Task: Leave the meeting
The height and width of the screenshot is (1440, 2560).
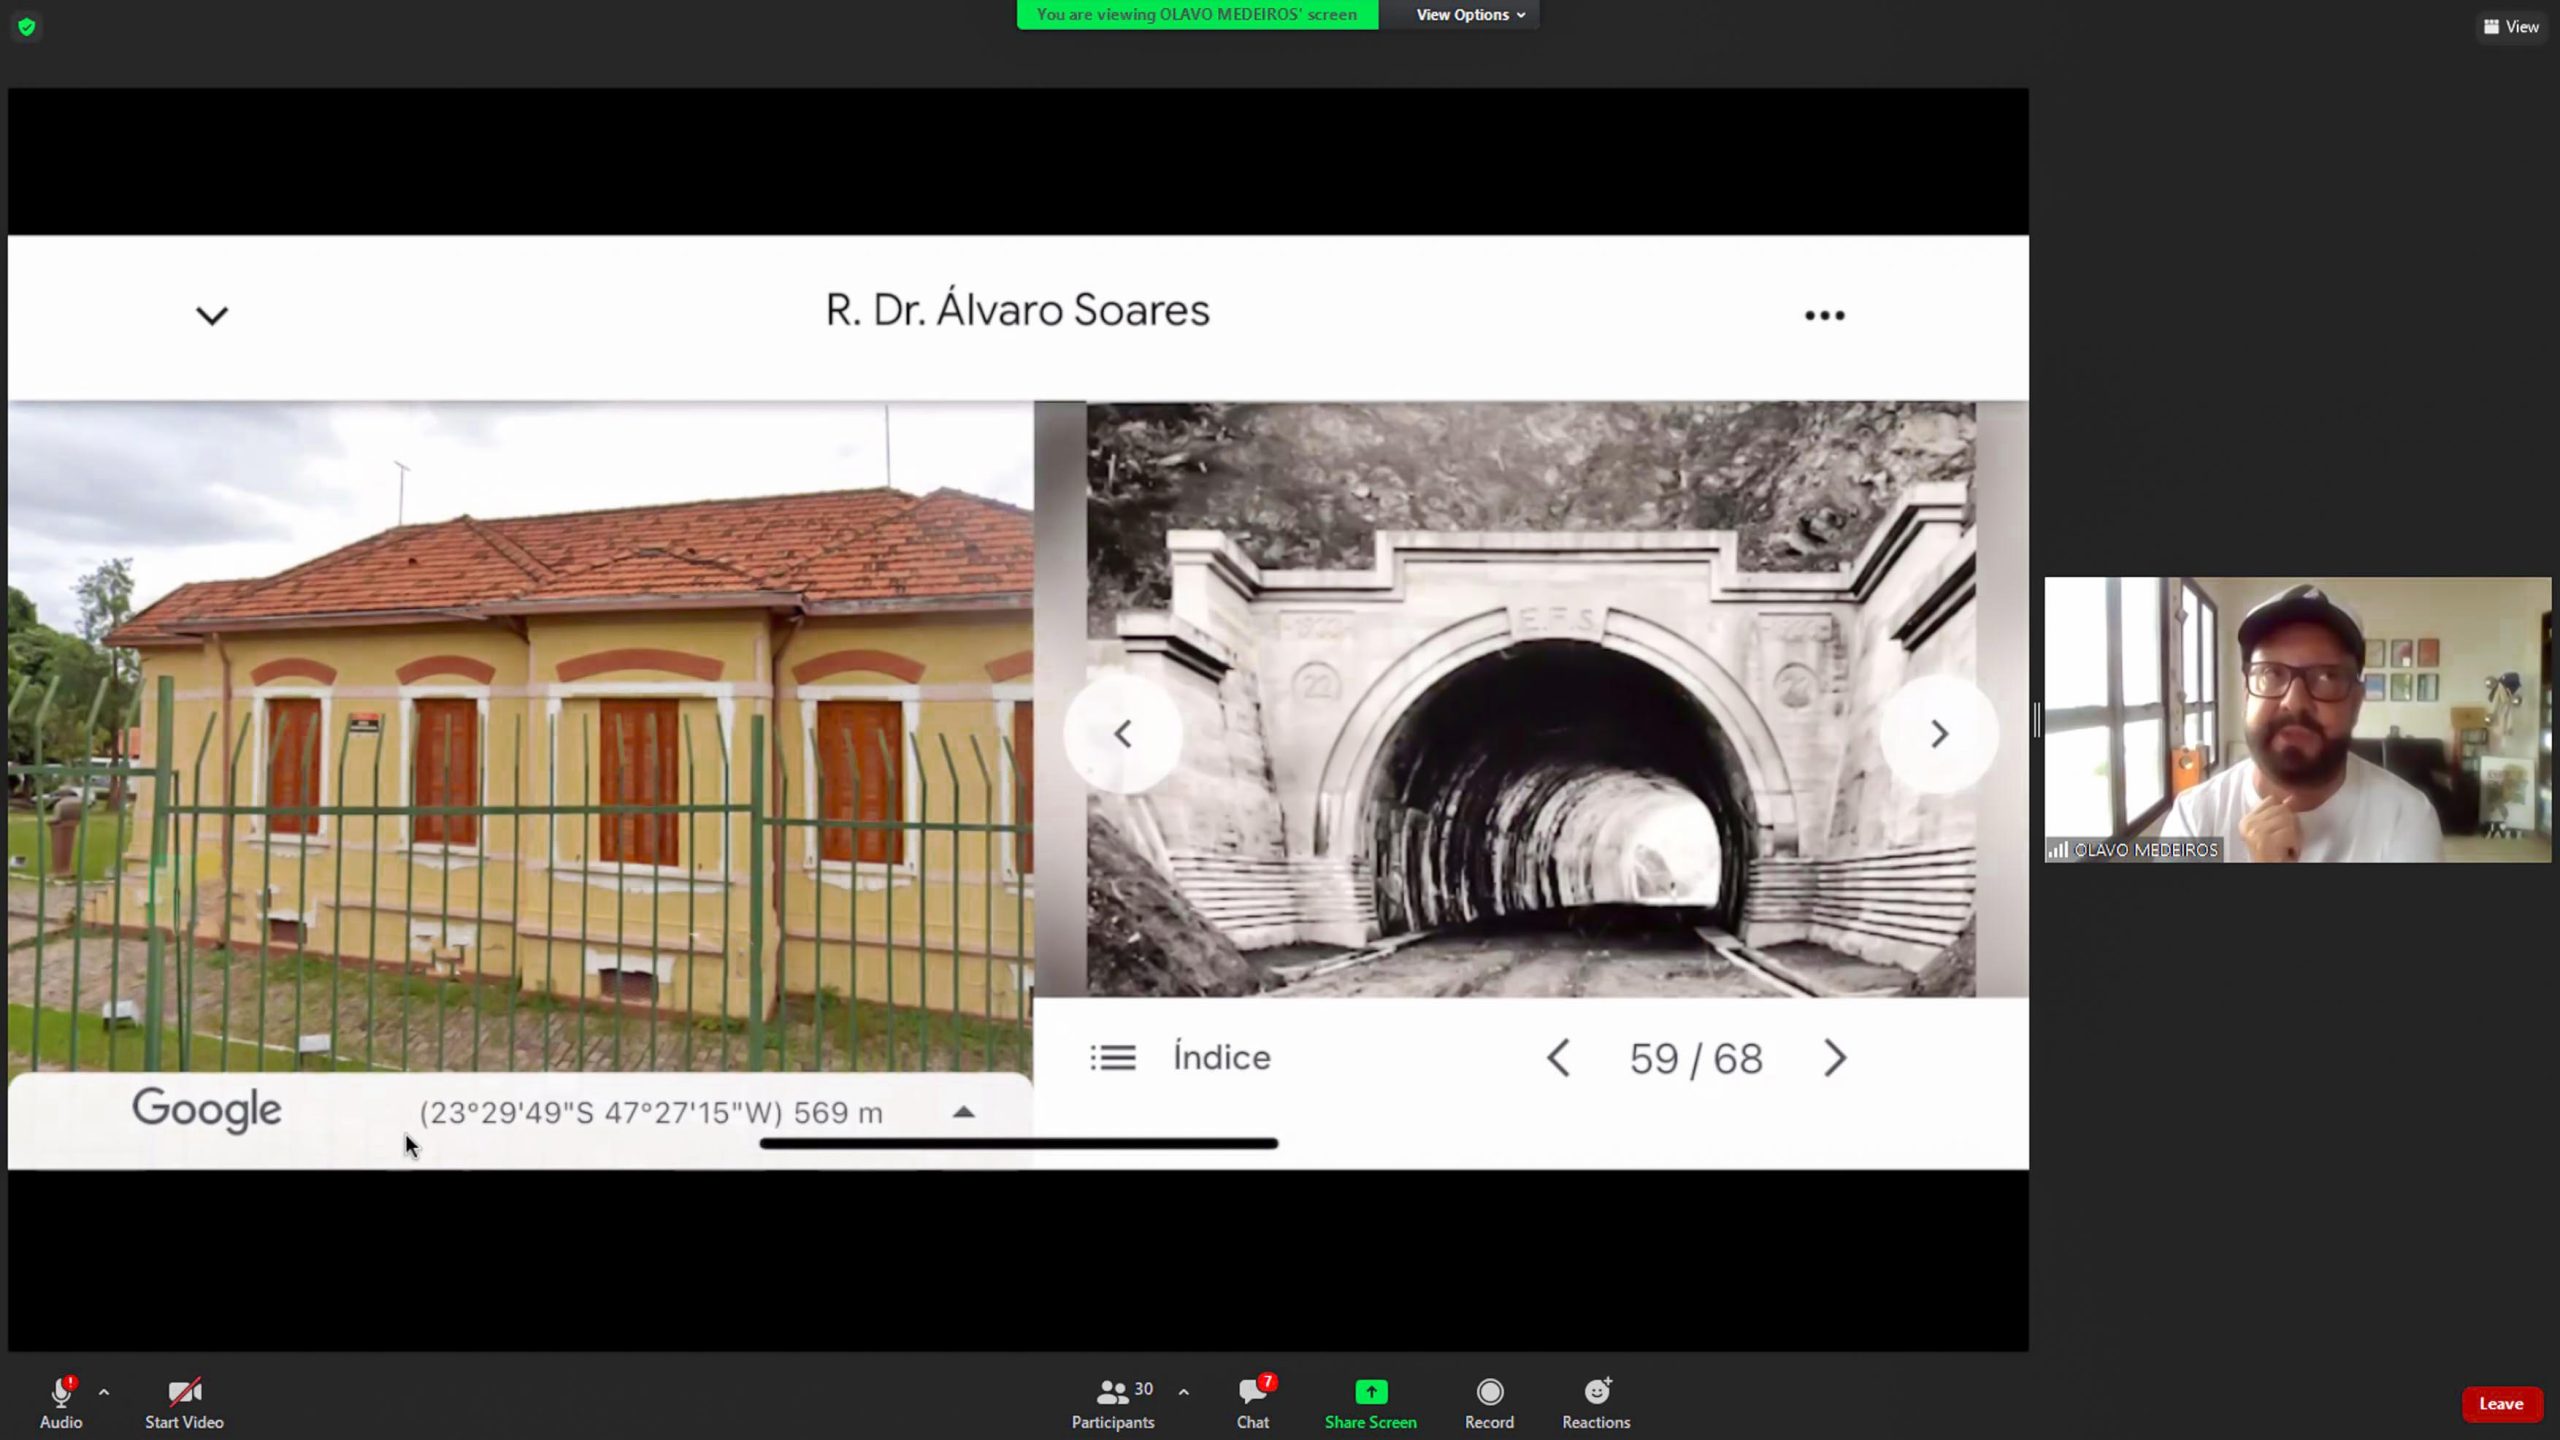Action: point(2500,1404)
